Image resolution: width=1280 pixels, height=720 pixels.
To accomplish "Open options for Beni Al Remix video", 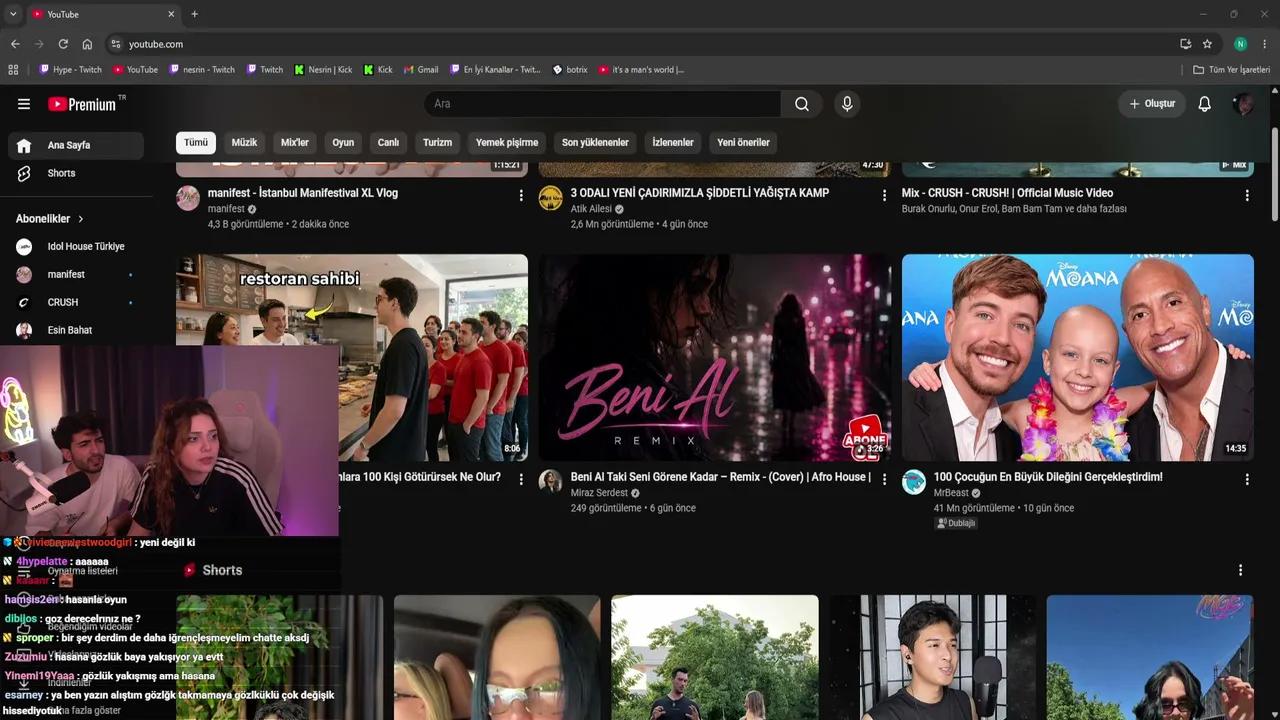I will (884, 480).
